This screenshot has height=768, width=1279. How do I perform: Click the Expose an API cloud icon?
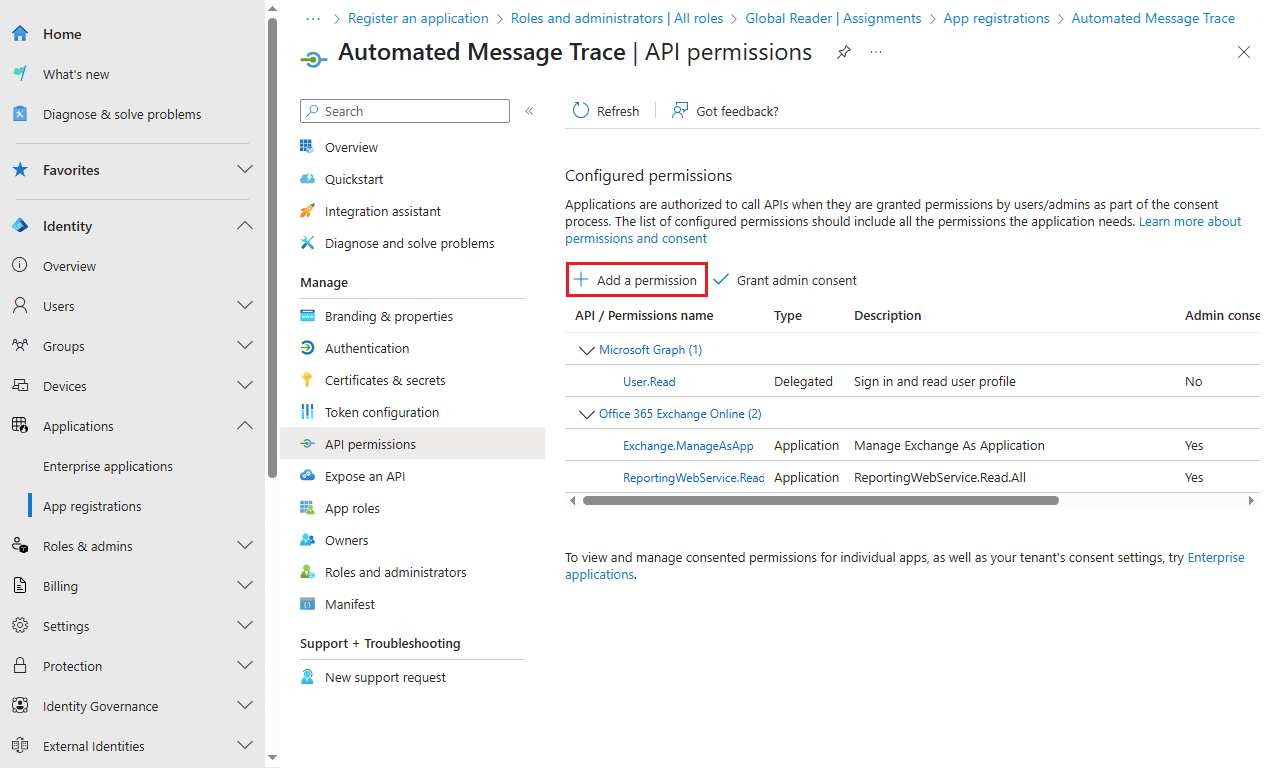click(308, 476)
